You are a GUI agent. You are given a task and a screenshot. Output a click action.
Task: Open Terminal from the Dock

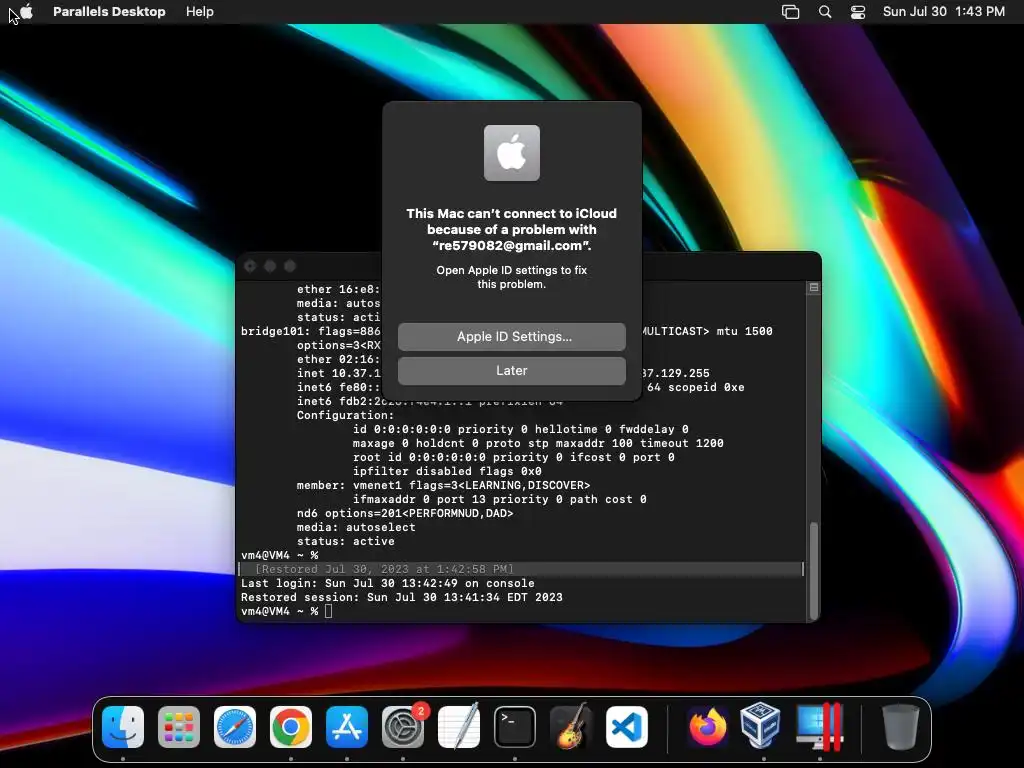pos(515,726)
